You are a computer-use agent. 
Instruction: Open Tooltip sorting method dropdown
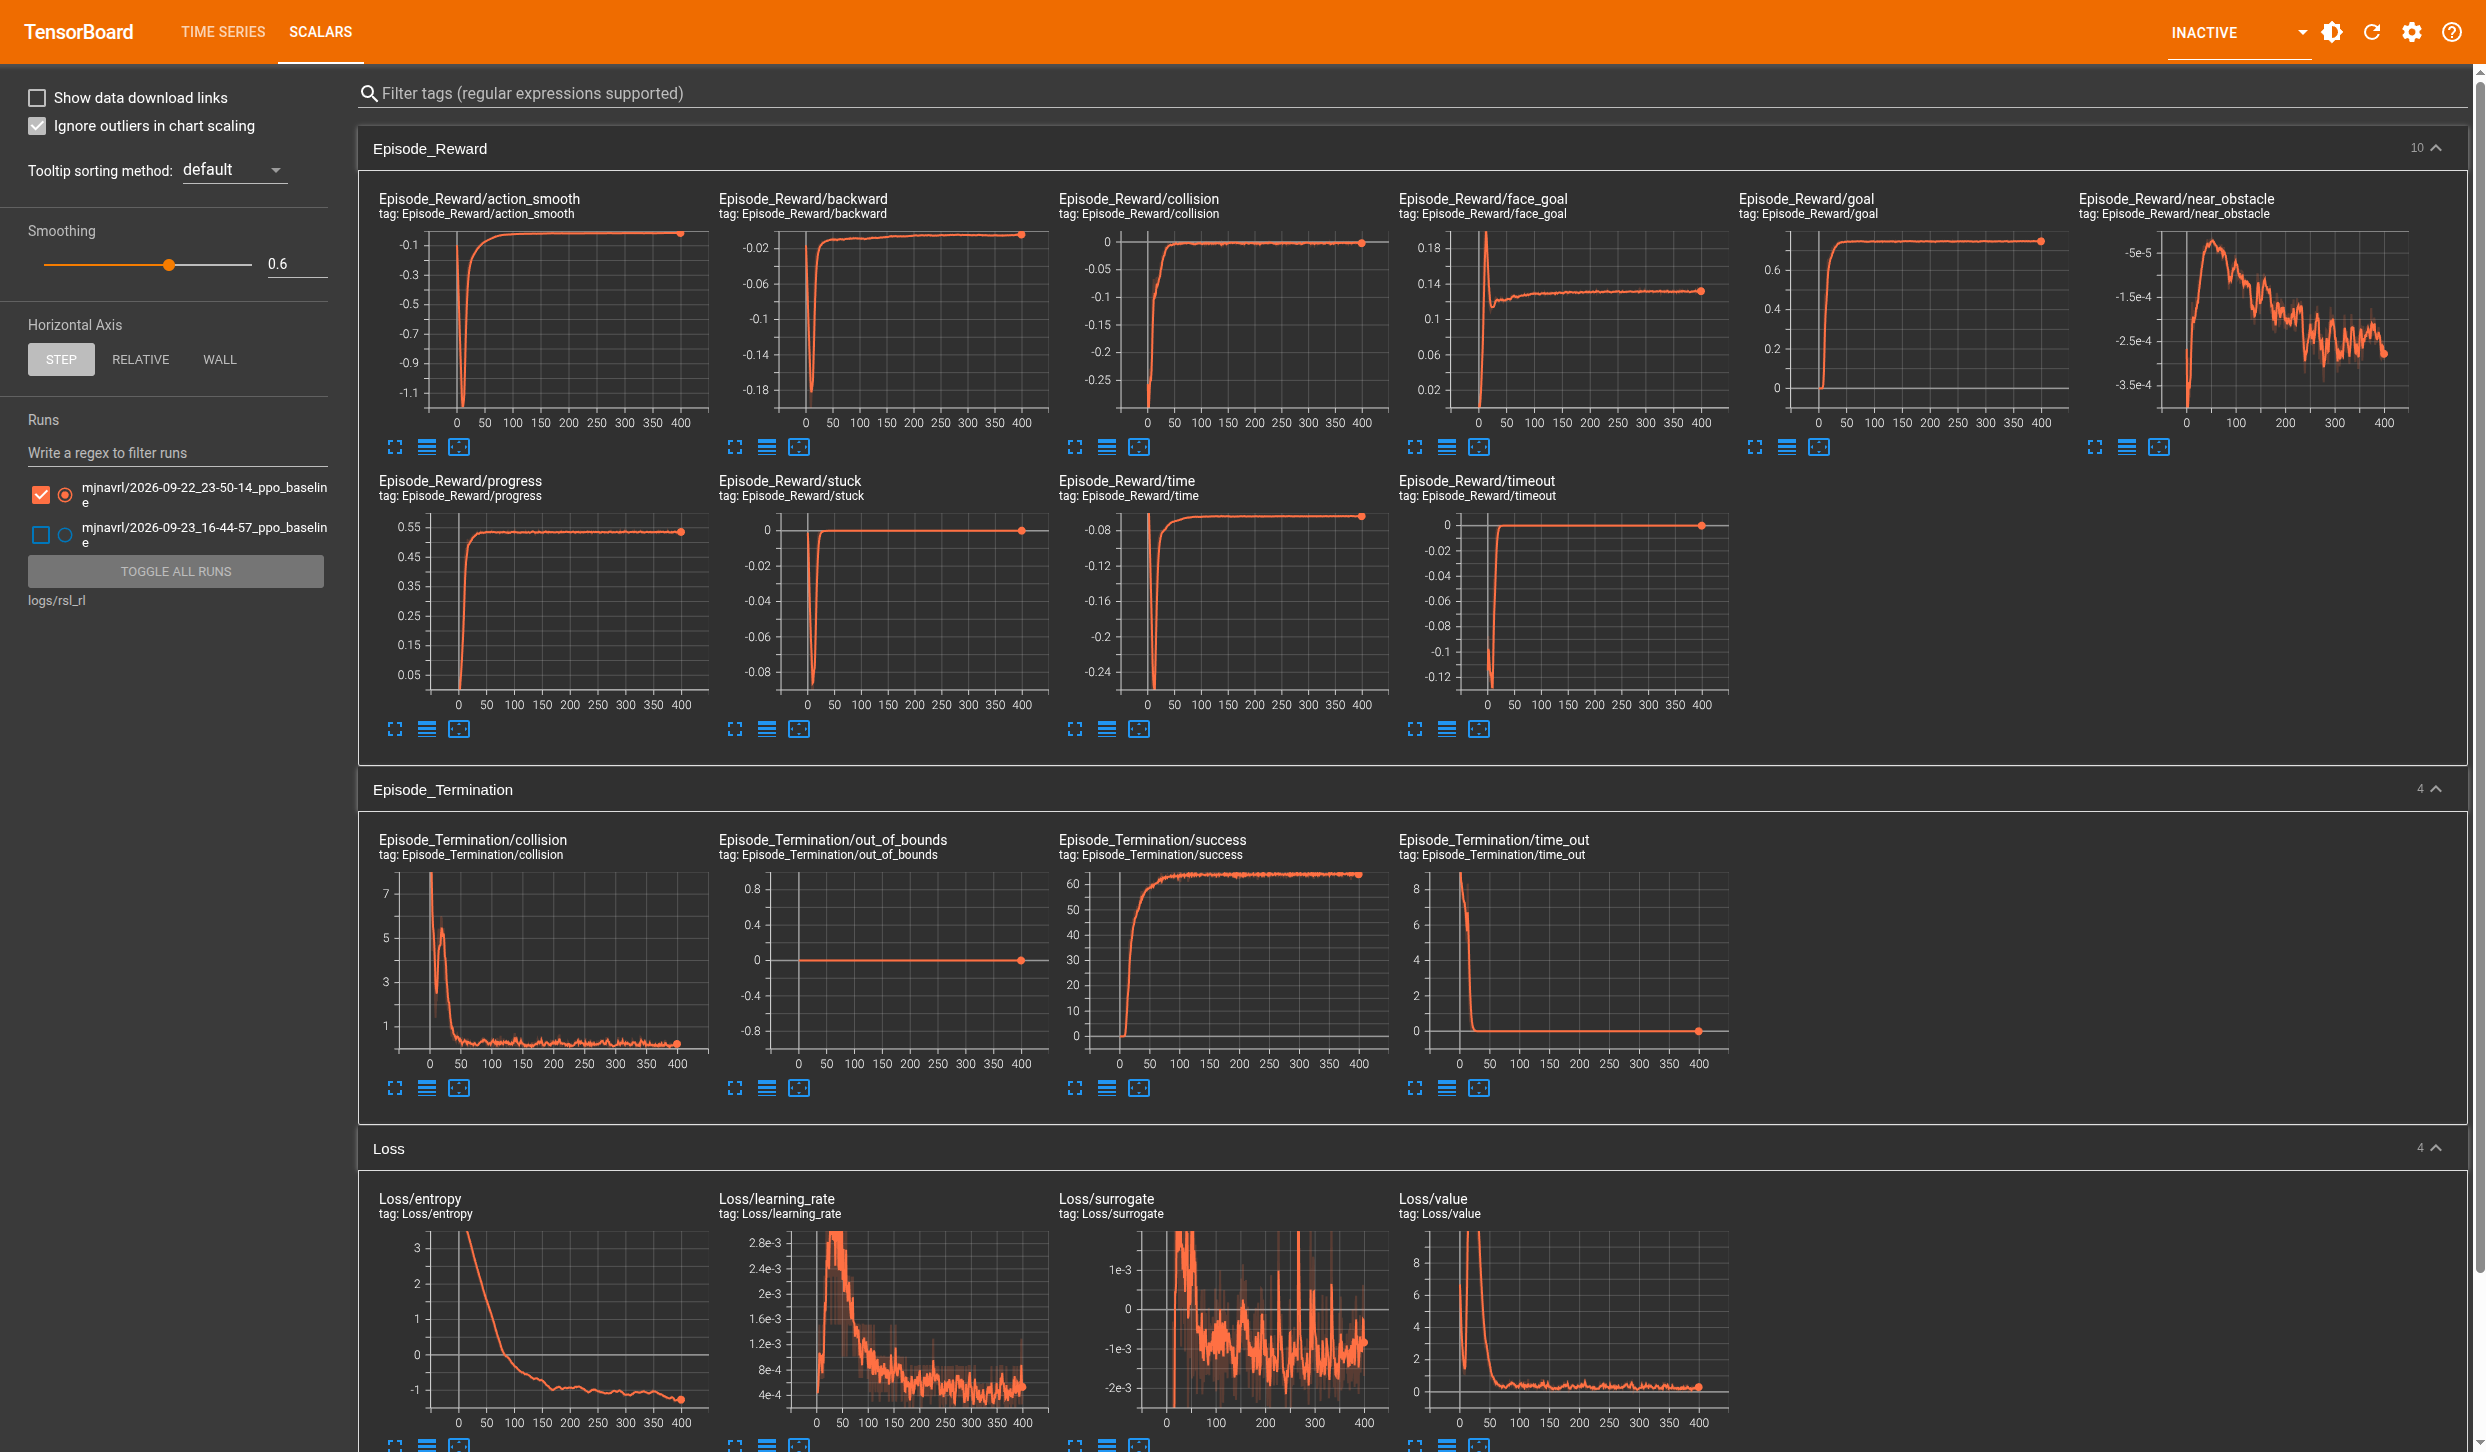click(234, 170)
